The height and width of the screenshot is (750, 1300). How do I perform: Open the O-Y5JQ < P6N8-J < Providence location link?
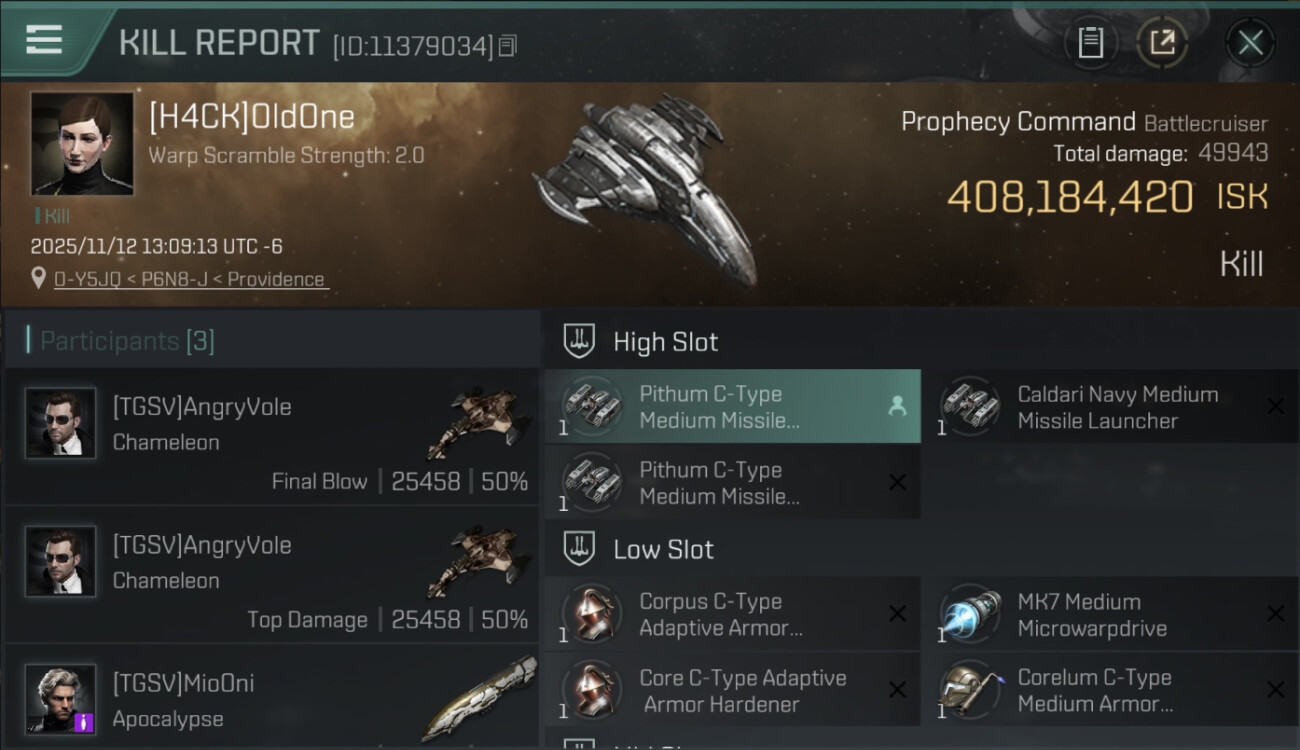(x=190, y=280)
